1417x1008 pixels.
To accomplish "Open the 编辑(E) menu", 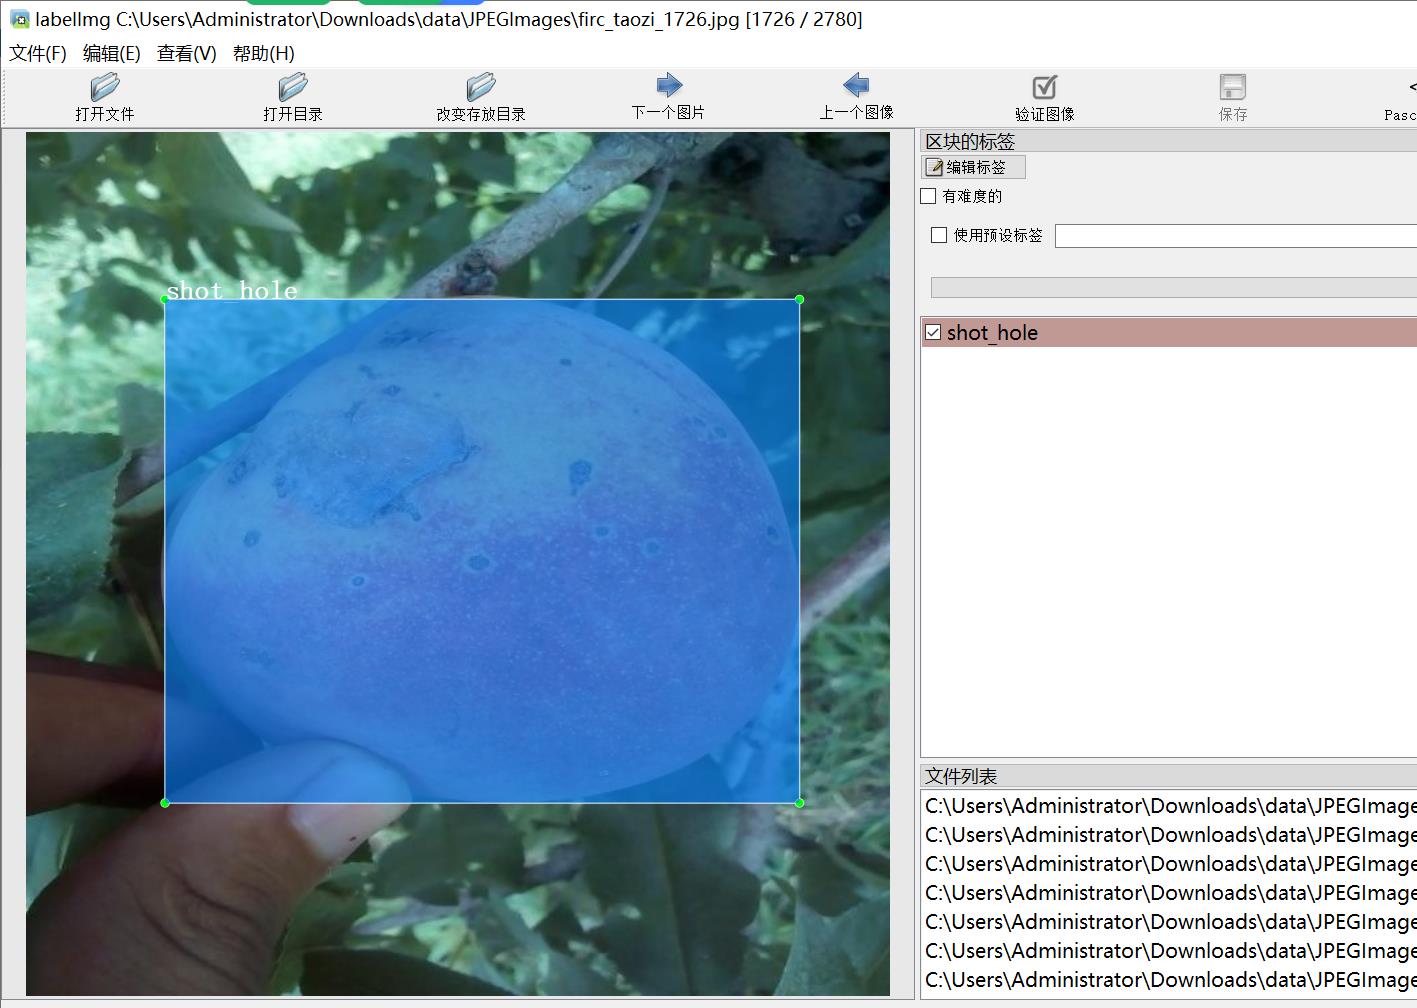I will coord(111,53).
